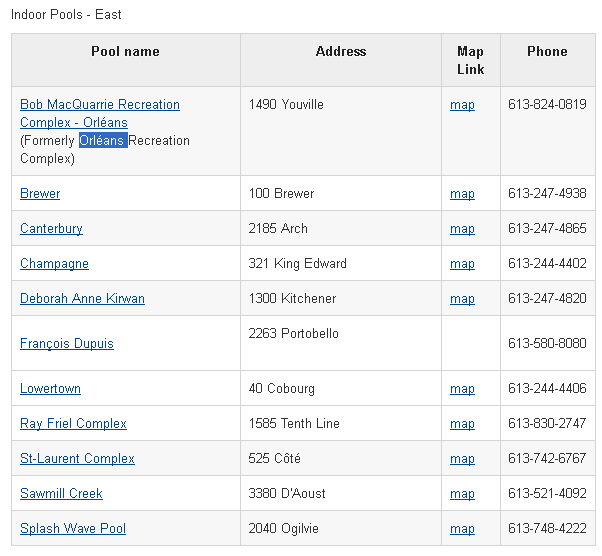The height and width of the screenshot is (556, 602).
Task: Open the Lowertown pool link
Action: (x=50, y=389)
